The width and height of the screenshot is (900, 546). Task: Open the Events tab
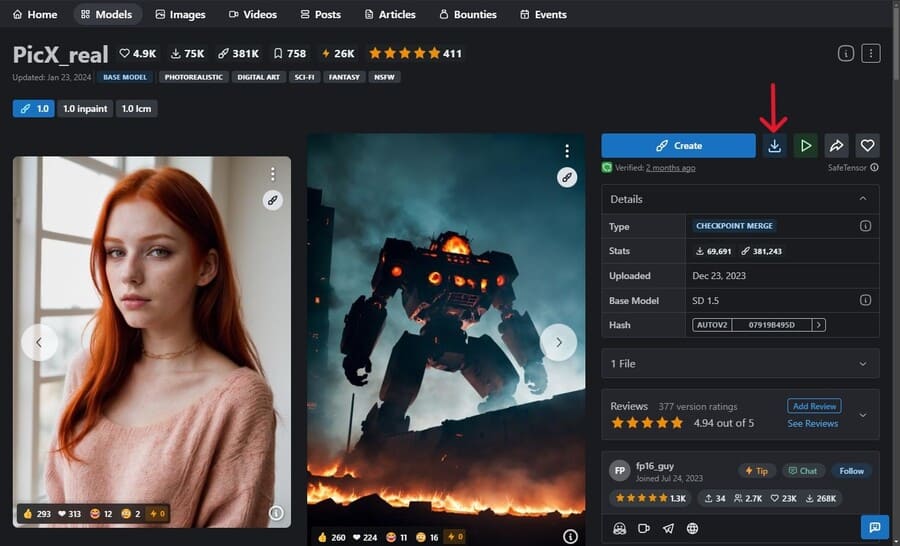pos(543,14)
